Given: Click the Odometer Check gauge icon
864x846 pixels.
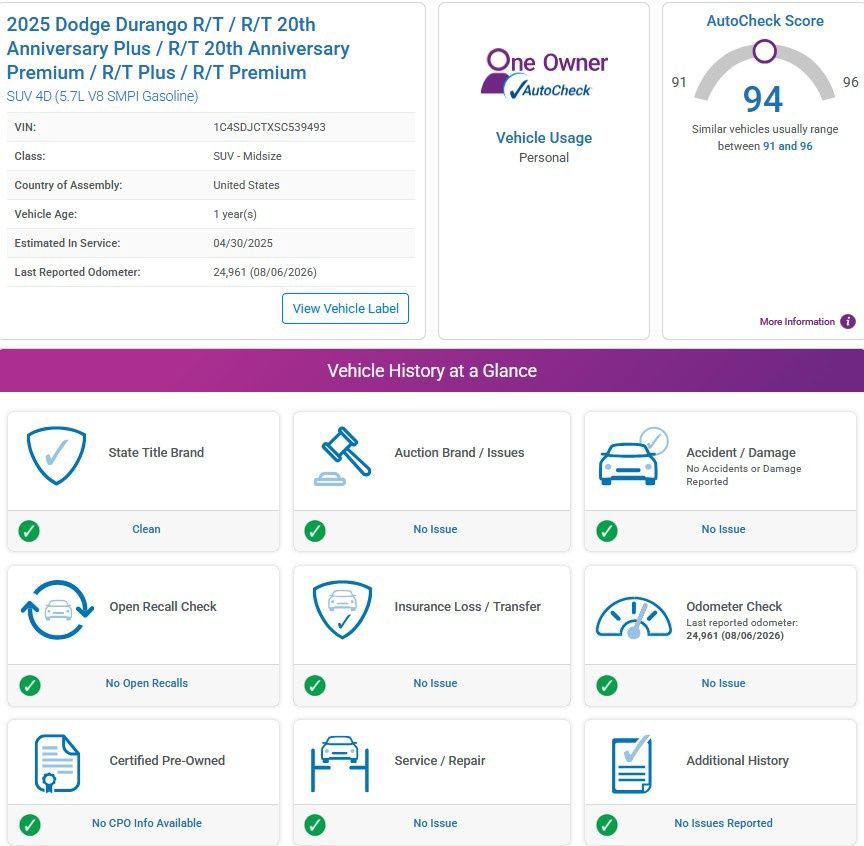Looking at the screenshot, I should click(634, 617).
